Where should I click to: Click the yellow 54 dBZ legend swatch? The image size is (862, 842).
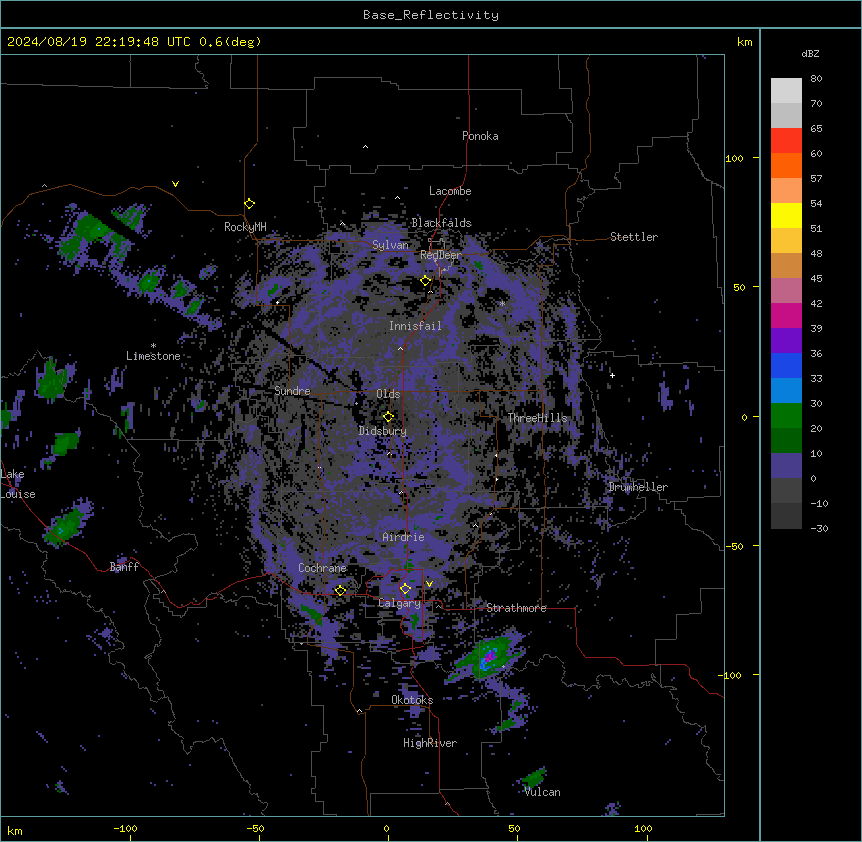[x=786, y=215]
